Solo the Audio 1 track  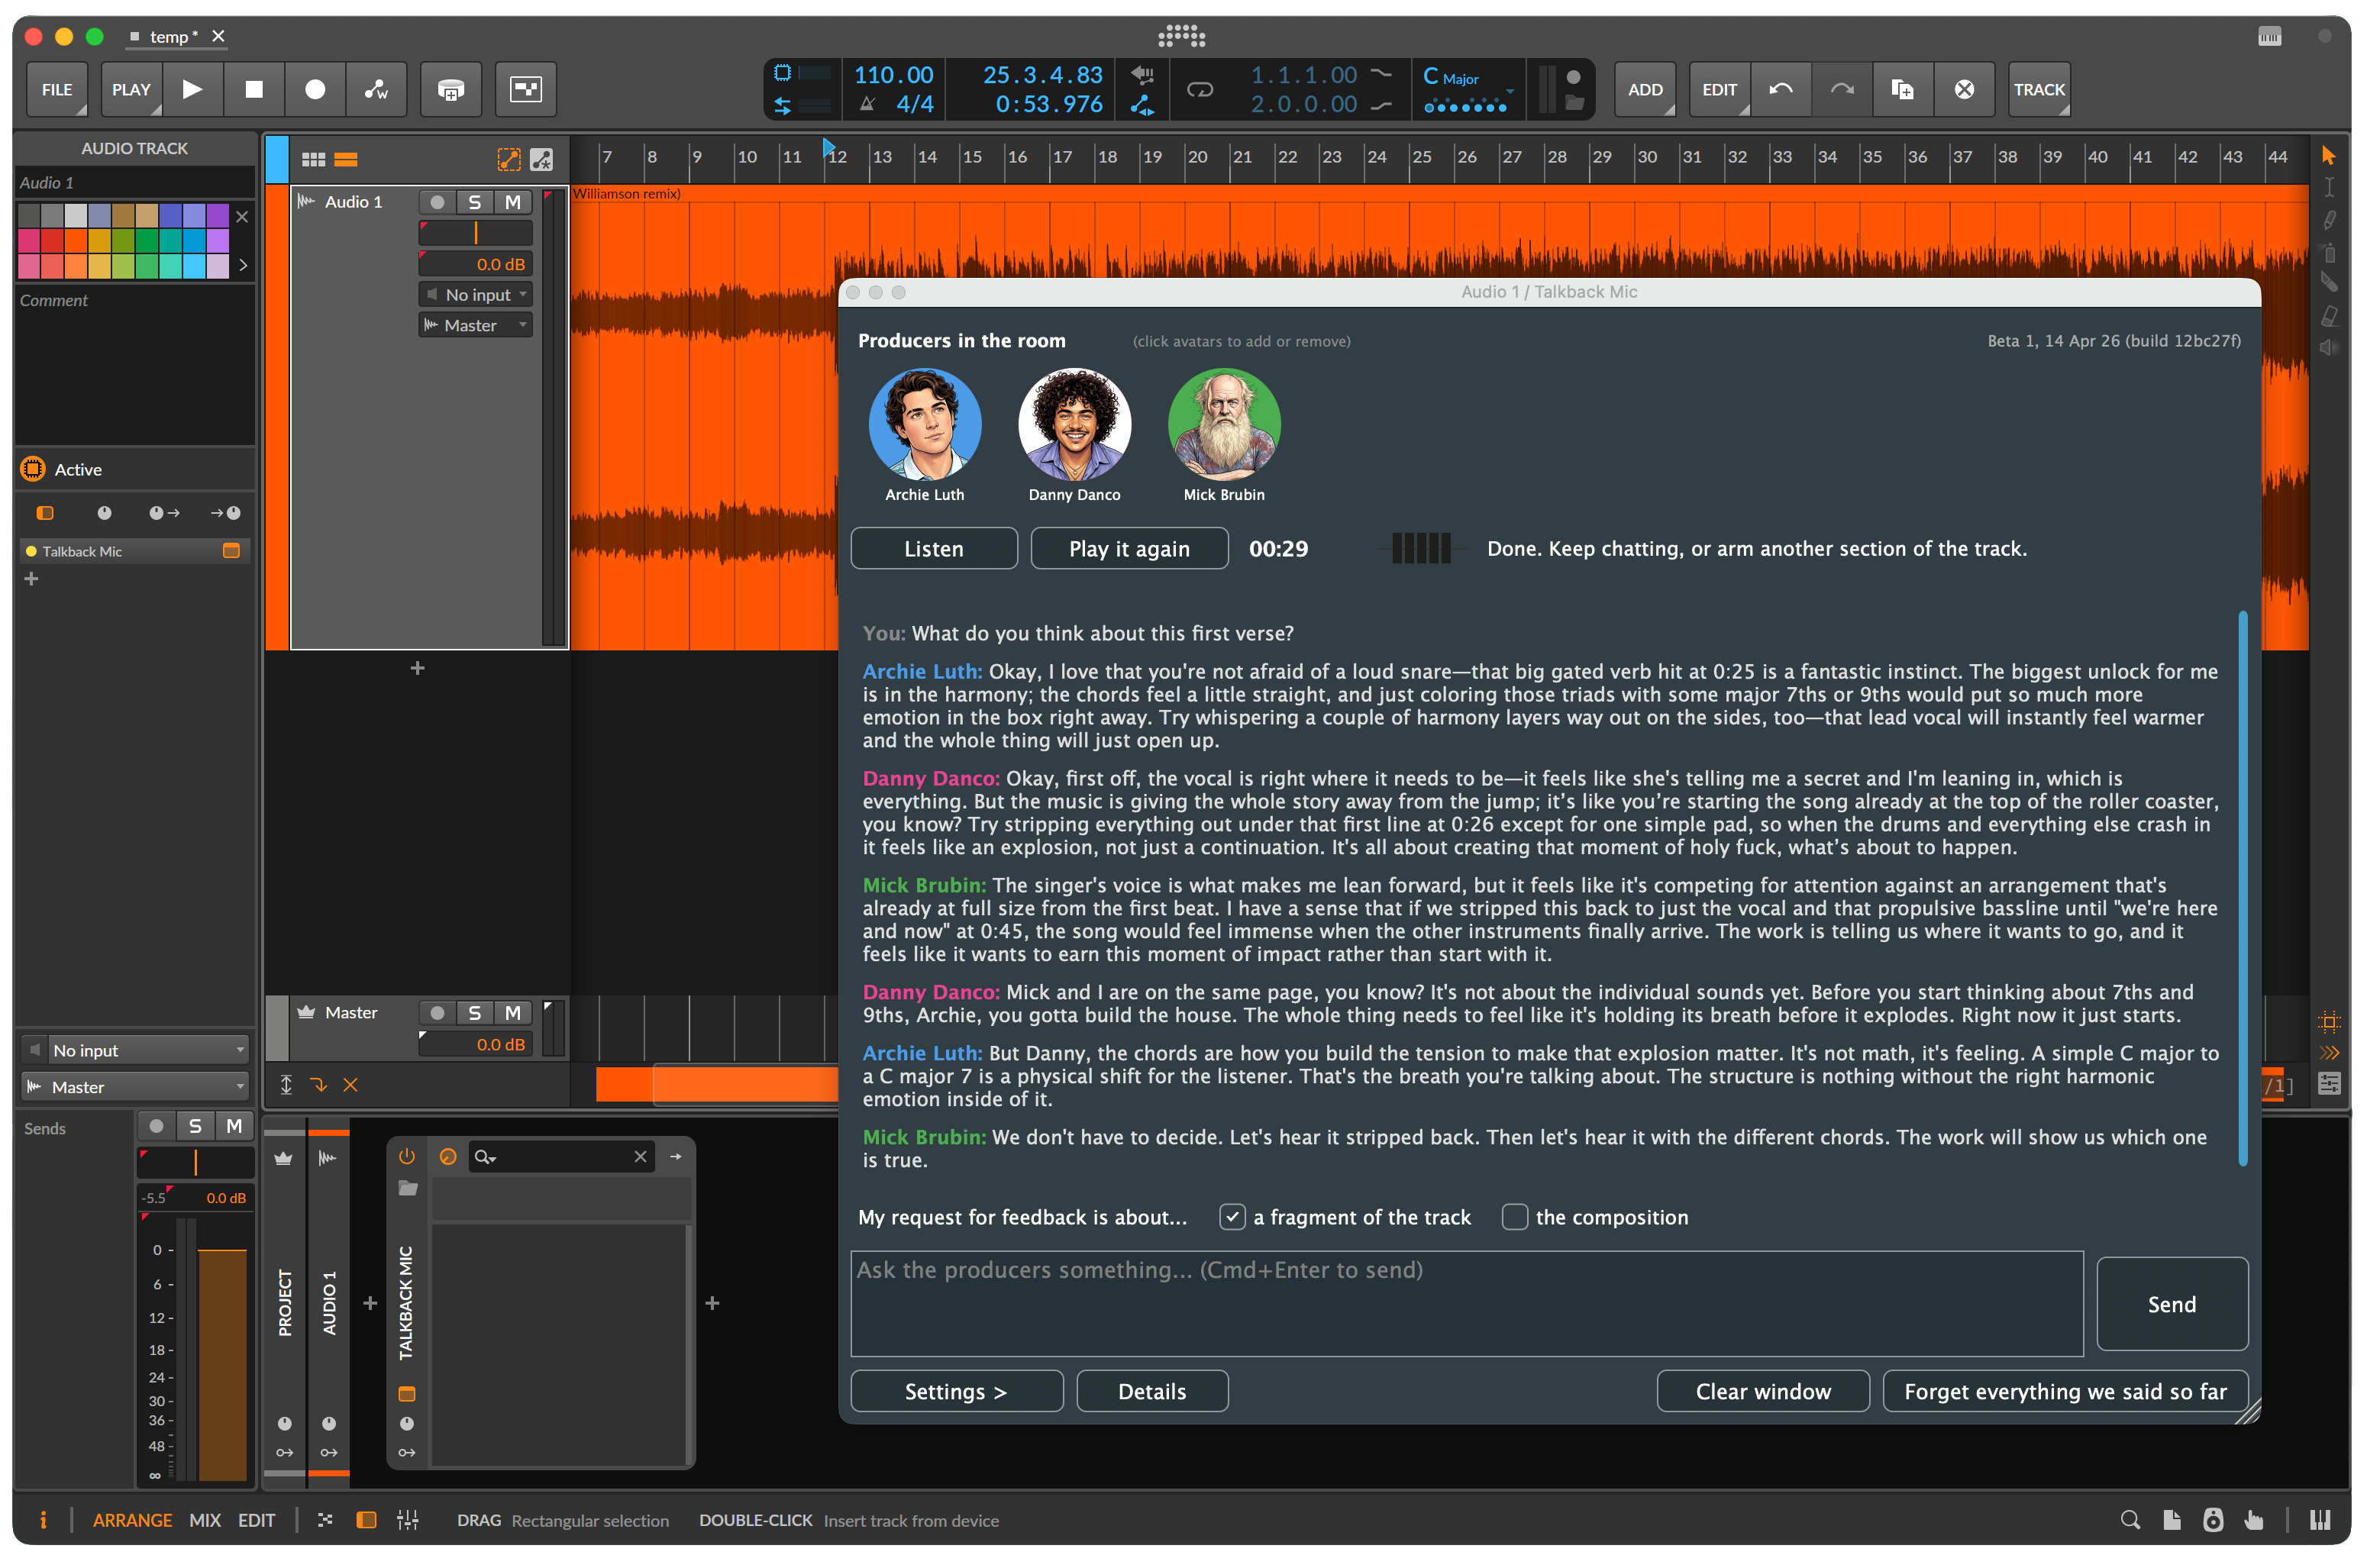point(475,201)
